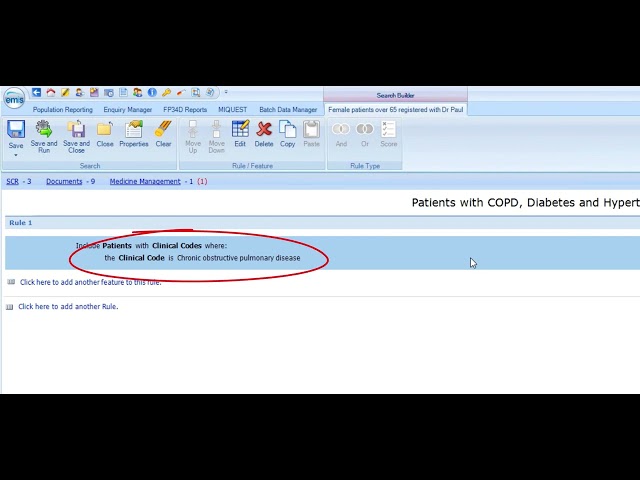
Task: Open the Save dropdown arrow
Action: coord(16,155)
